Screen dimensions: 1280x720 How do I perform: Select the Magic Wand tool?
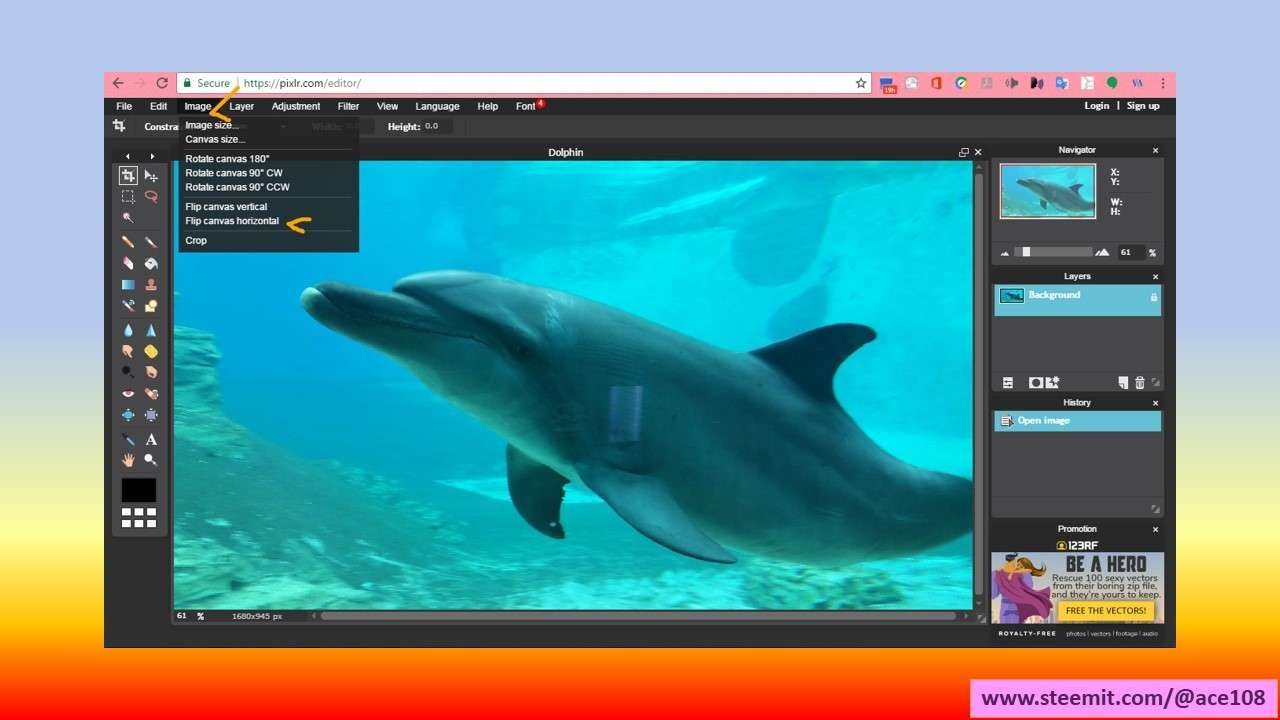pos(128,217)
